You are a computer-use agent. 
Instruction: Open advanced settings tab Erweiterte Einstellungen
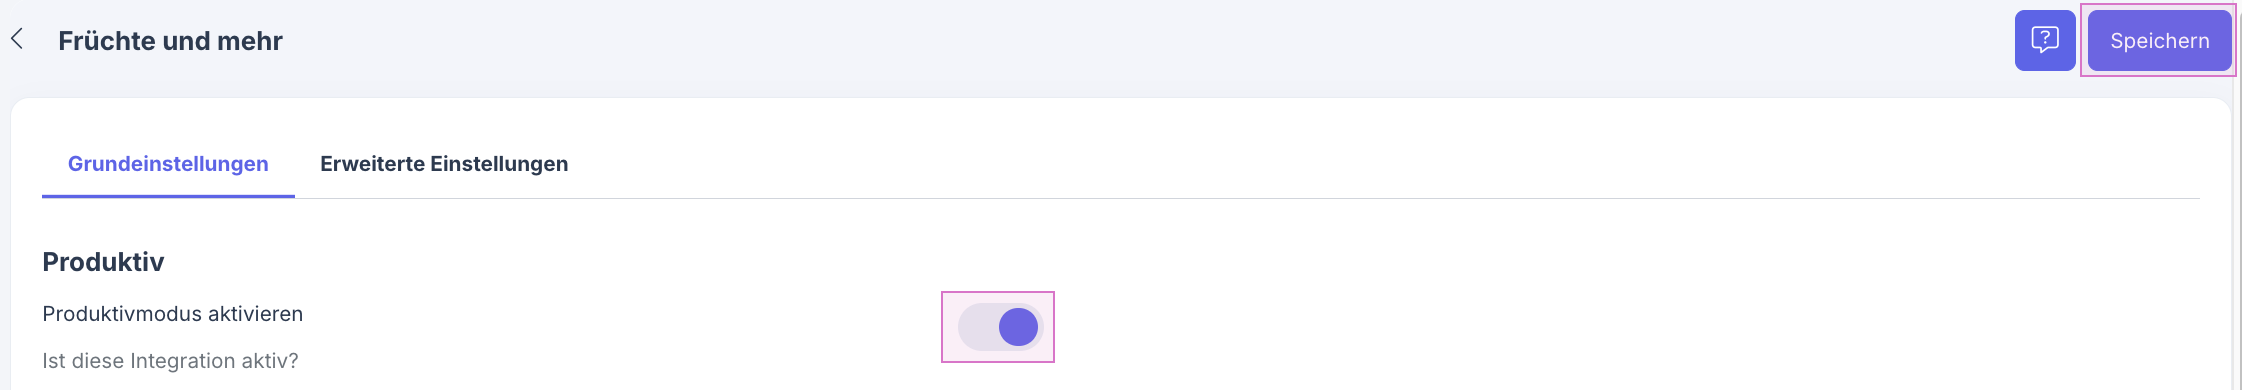click(x=444, y=164)
